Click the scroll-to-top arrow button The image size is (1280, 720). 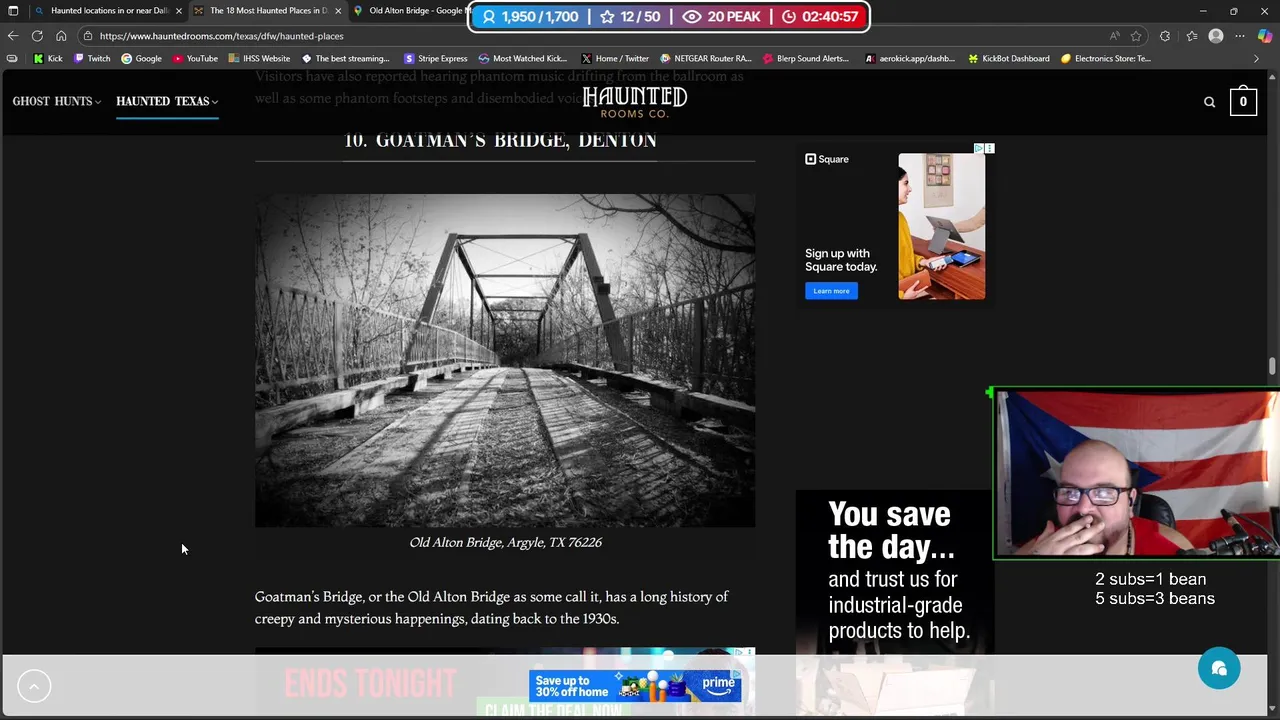point(34,686)
